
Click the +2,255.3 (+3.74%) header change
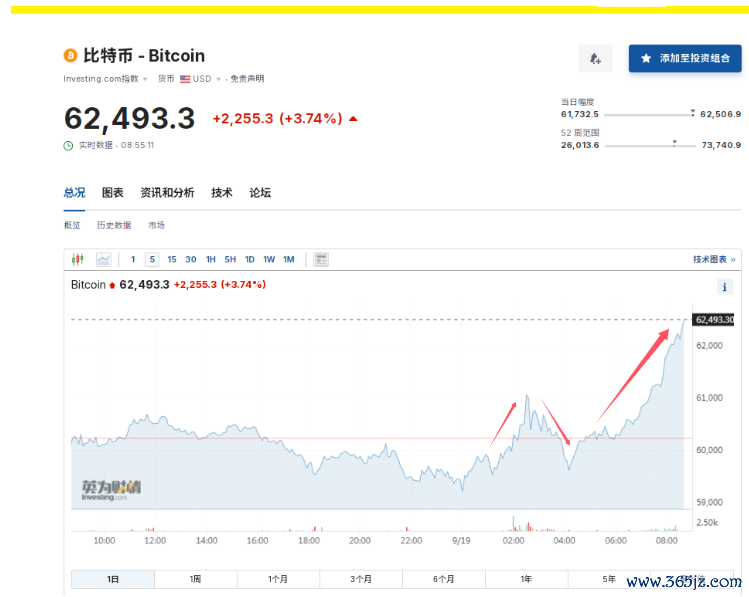278,118
